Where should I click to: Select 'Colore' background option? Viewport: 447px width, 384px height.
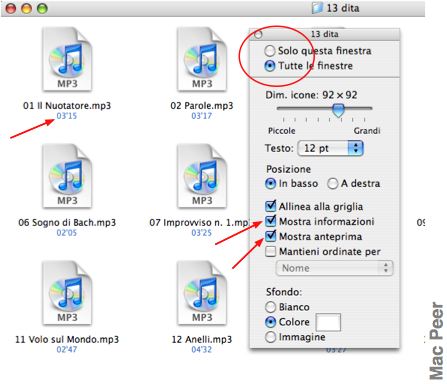coord(270,322)
